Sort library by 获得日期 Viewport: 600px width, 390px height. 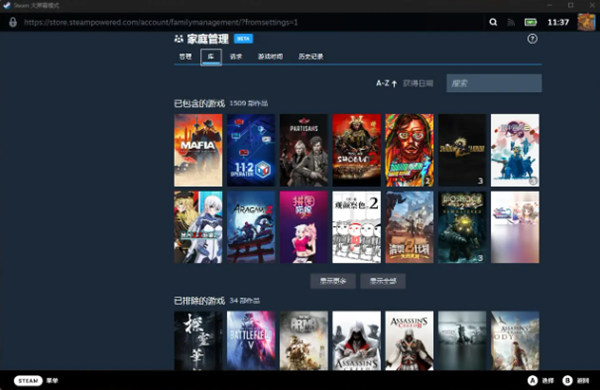tap(418, 83)
